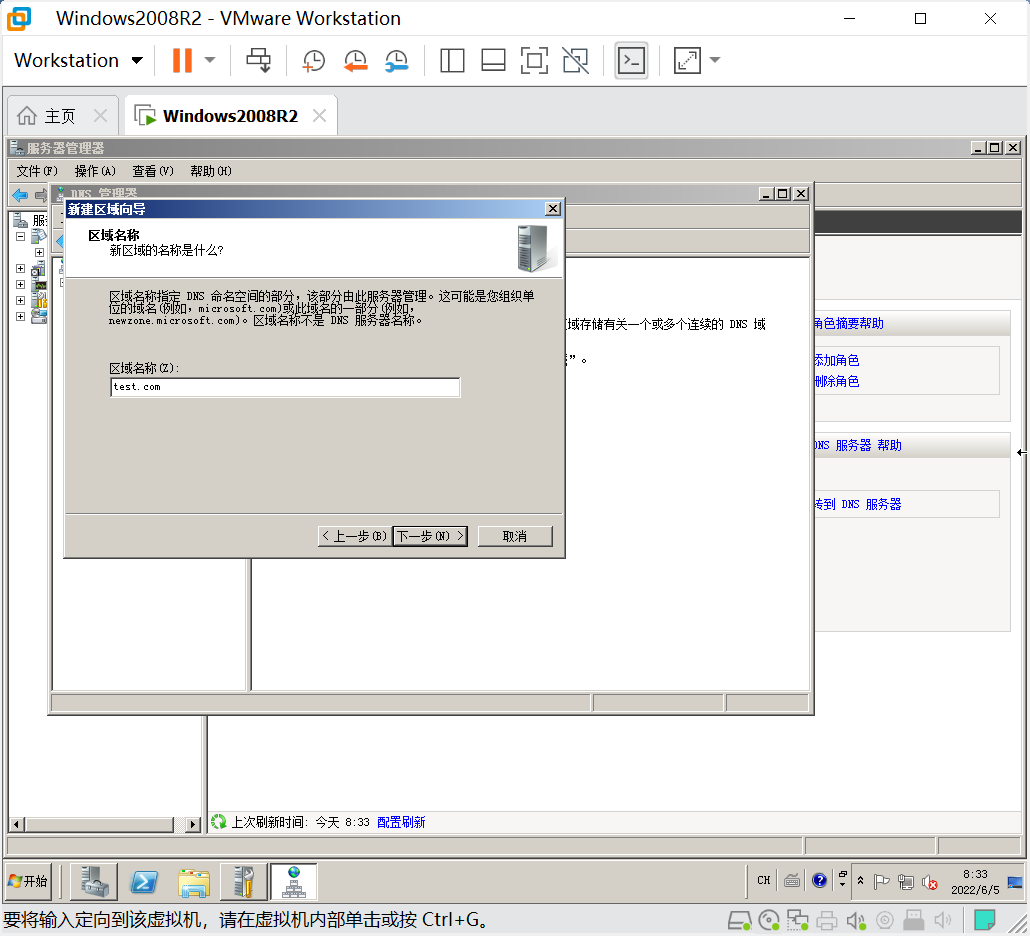
Task: Enter VMware full screen mode
Action: point(534,60)
